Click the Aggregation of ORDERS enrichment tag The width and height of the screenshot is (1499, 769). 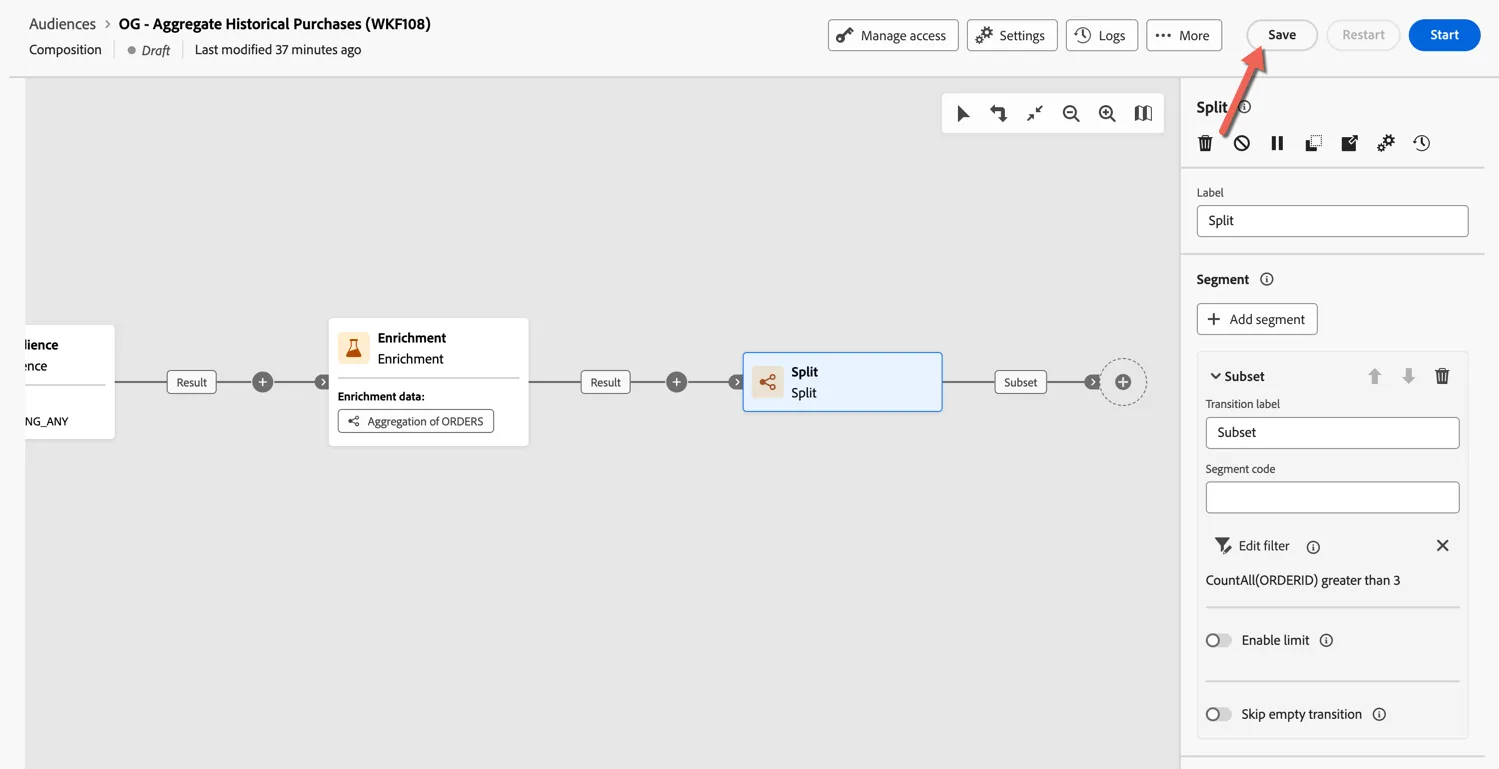pos(416,422)
